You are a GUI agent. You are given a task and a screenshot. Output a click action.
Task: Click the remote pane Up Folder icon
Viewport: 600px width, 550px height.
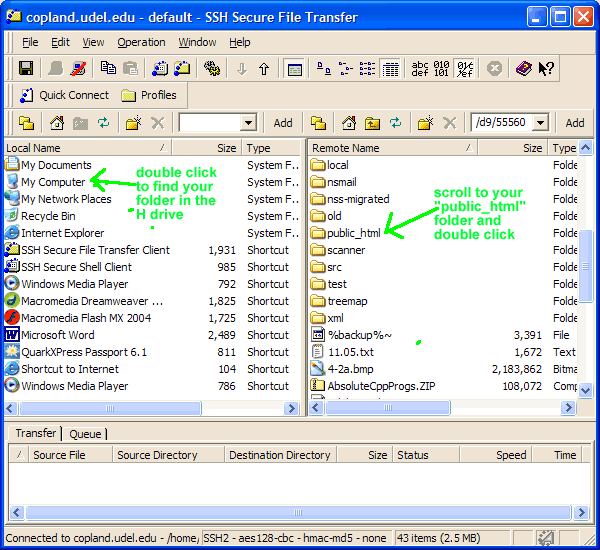click(x=372, y=123)
